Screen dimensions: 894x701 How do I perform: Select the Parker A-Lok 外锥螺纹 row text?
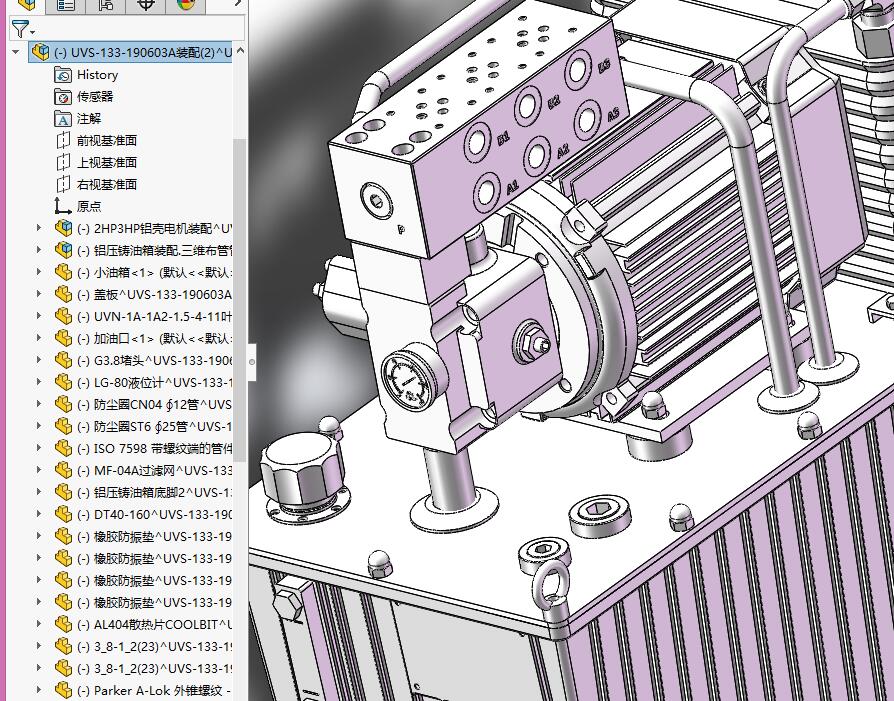tap(155, 690)
